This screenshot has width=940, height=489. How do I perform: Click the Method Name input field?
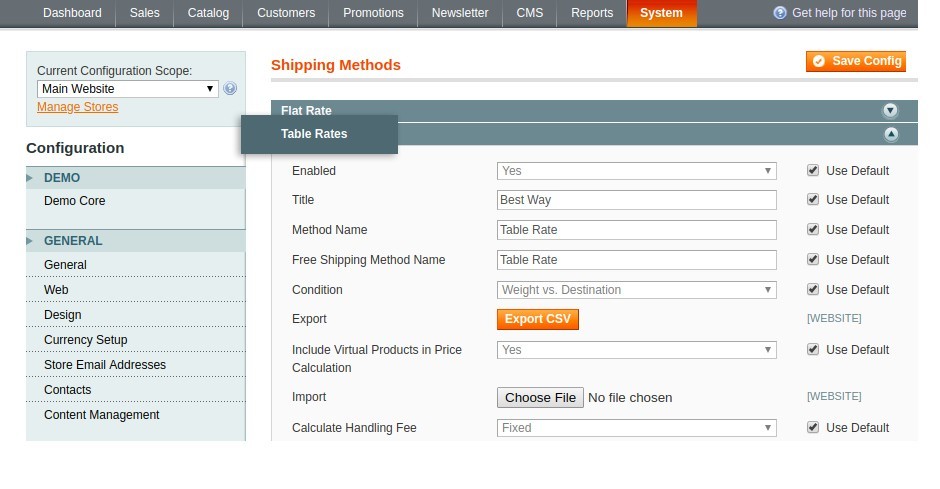coord(637,230)
